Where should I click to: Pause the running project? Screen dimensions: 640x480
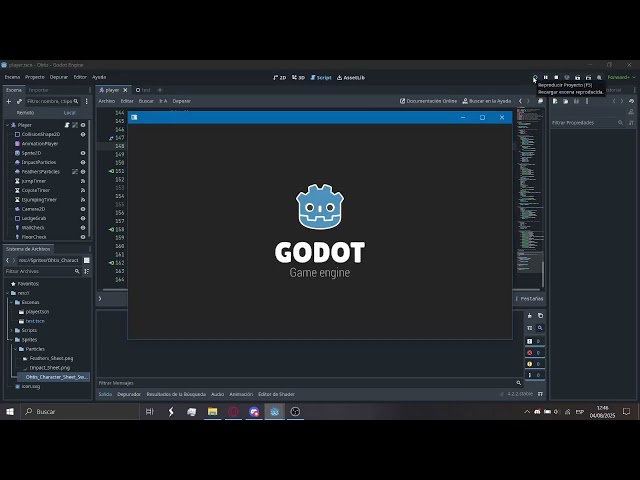pyautogui.click(x=546, y=77)
